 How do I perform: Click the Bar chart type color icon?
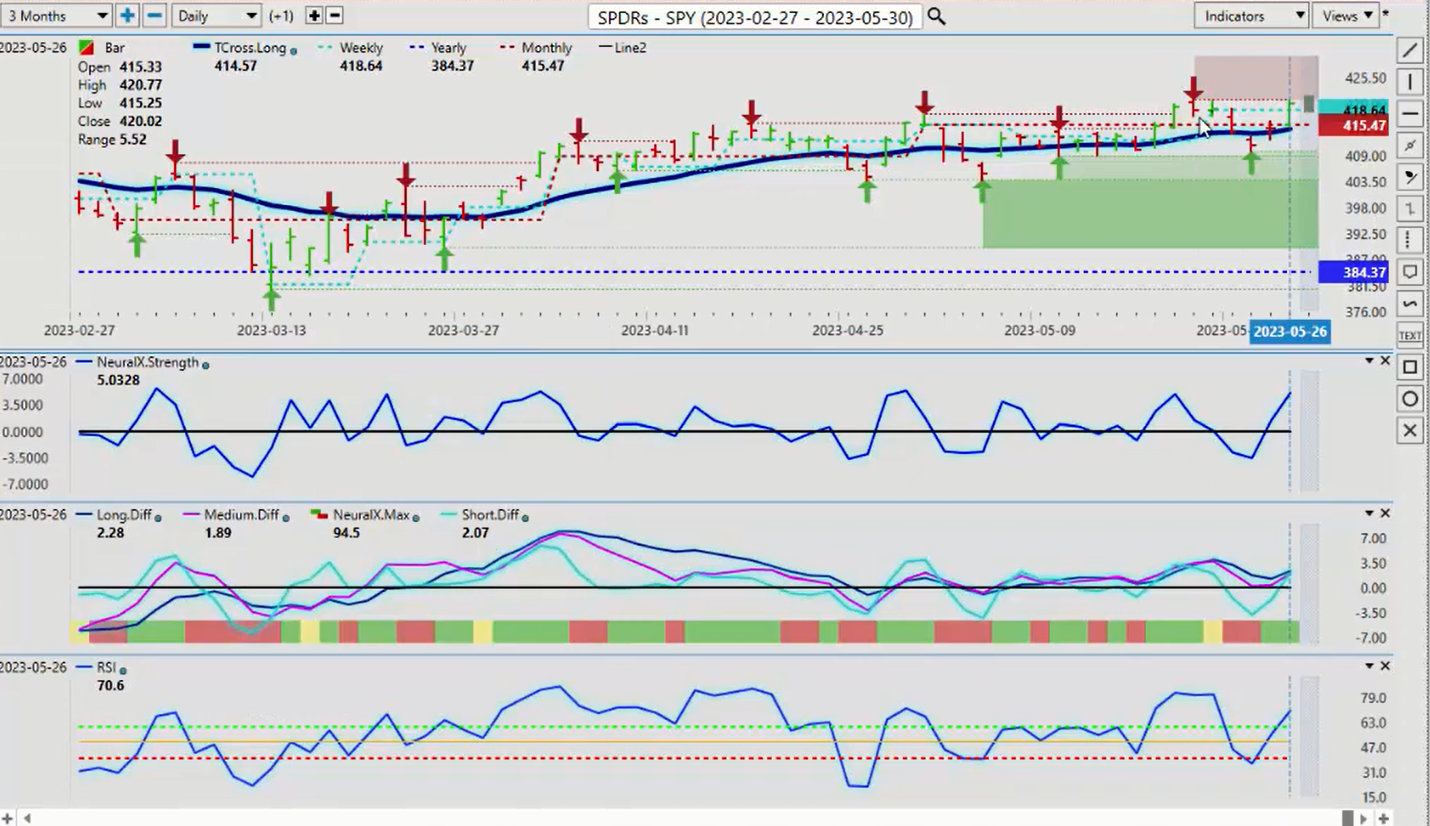pyautogui.click(x=87, y=48)
